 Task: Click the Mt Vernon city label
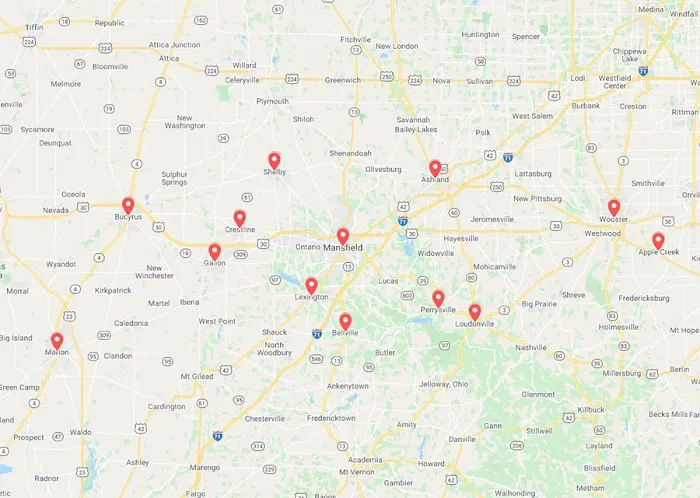[357, 472]
